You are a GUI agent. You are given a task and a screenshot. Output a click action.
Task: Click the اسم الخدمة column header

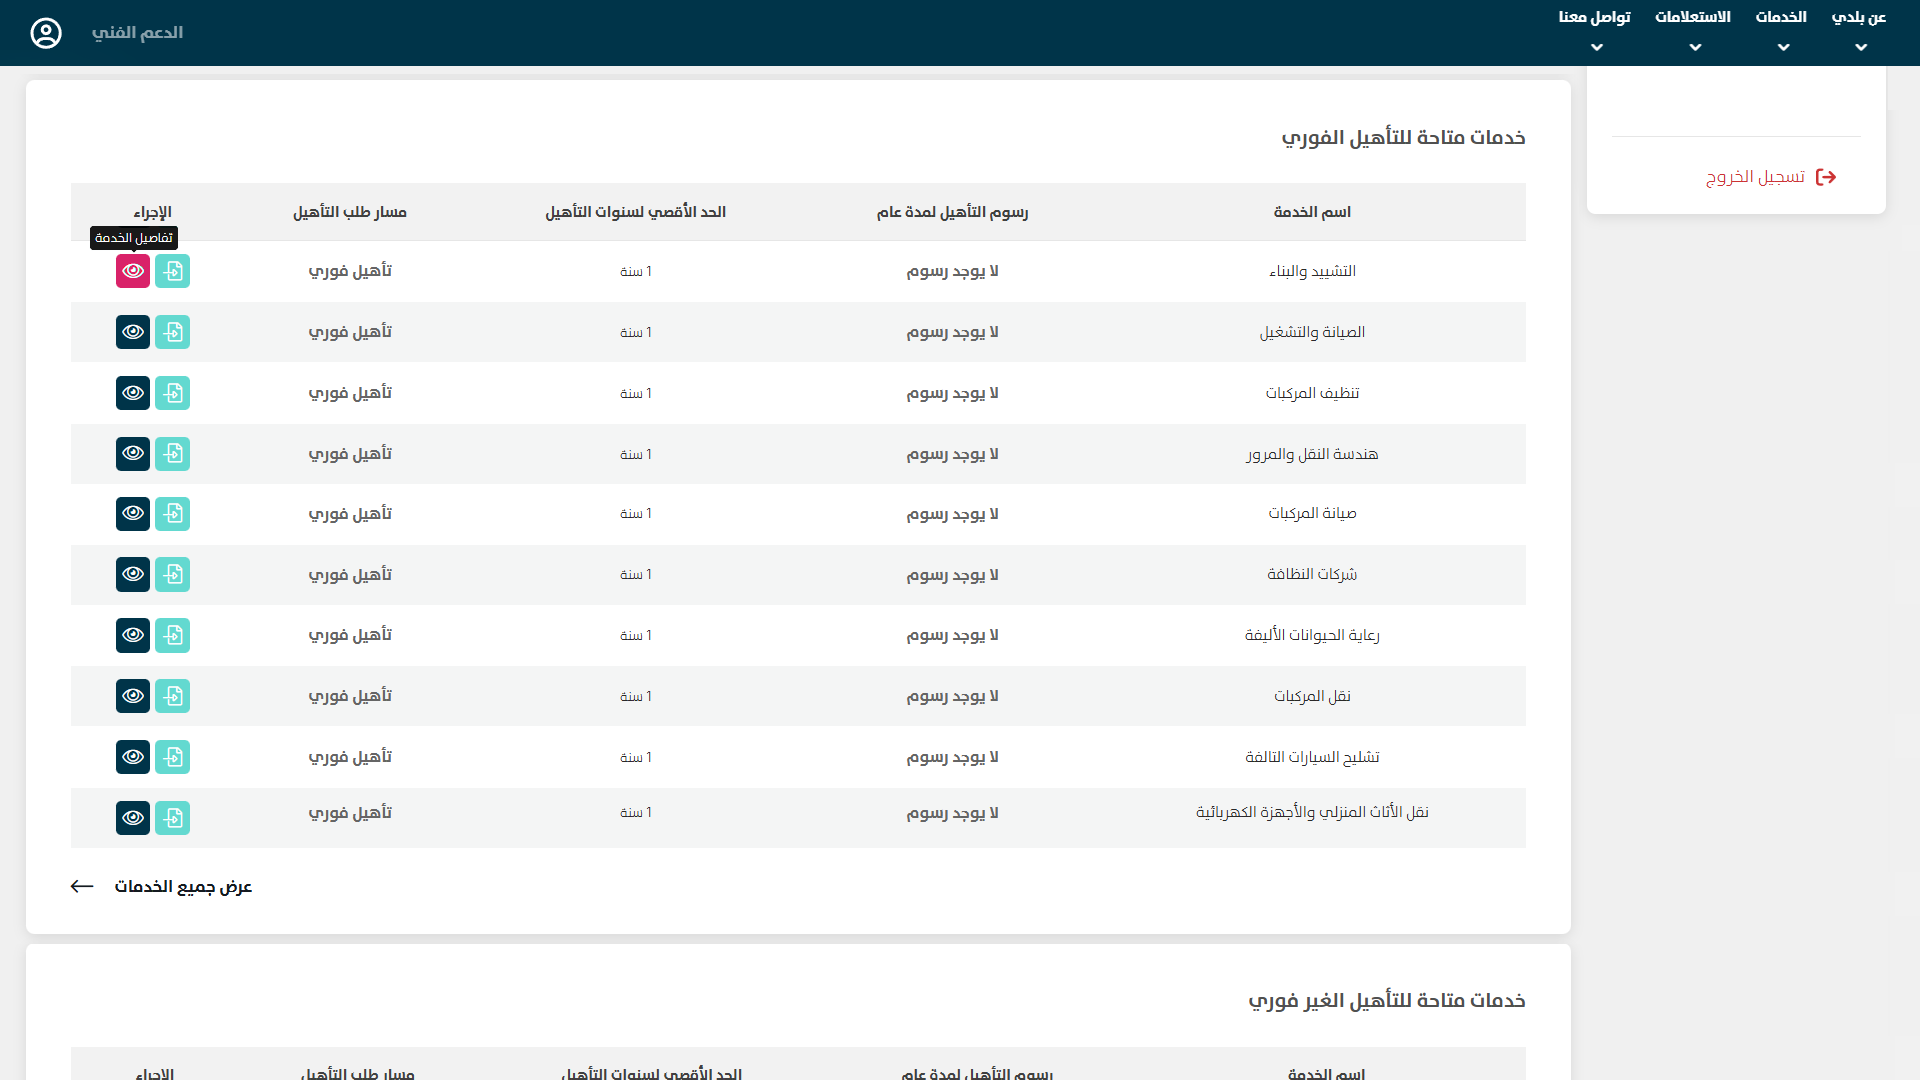[x=1312, y=212]
